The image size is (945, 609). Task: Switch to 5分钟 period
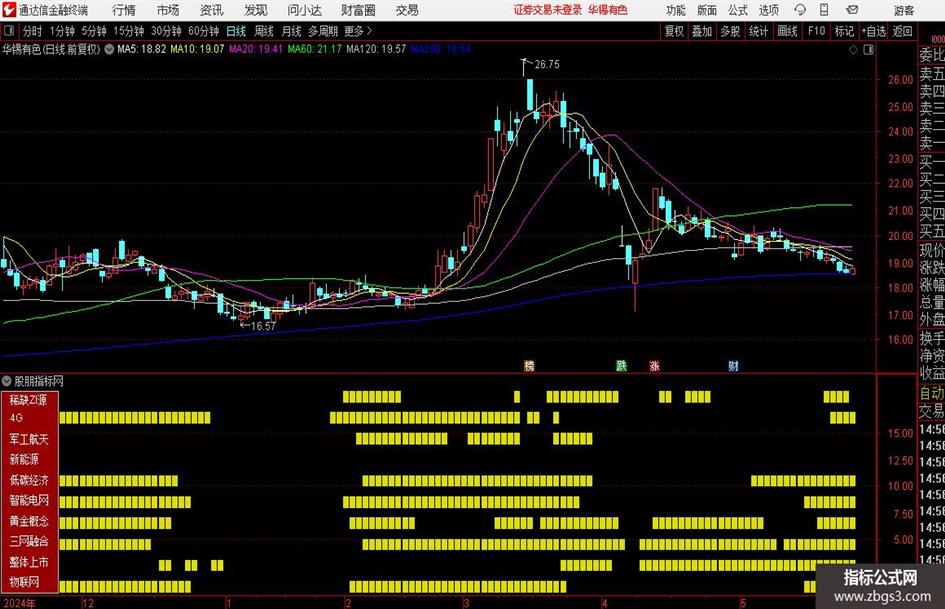93,31
